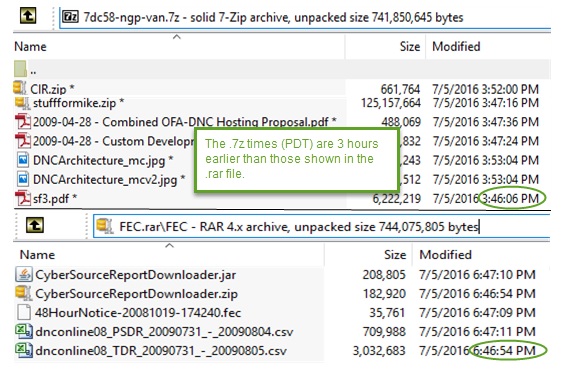Sort bottom pane by Name column
Screen dimensions: 569x375
click(x=37, y=254)
